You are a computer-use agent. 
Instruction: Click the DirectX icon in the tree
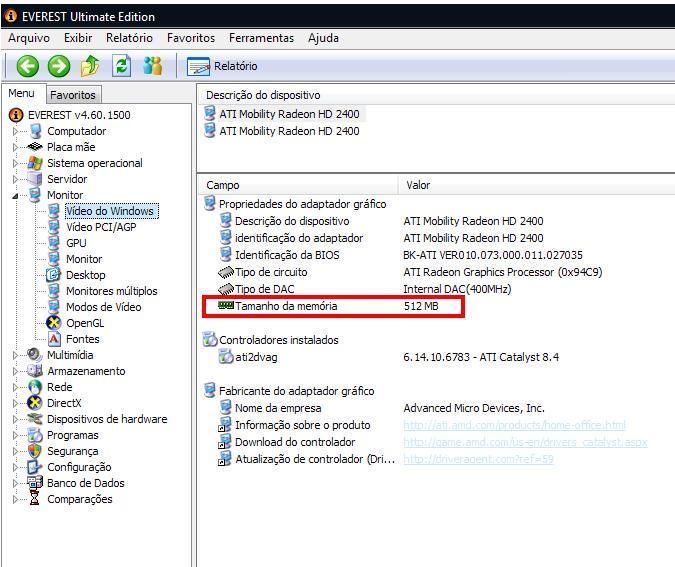[x=34, y=403]
